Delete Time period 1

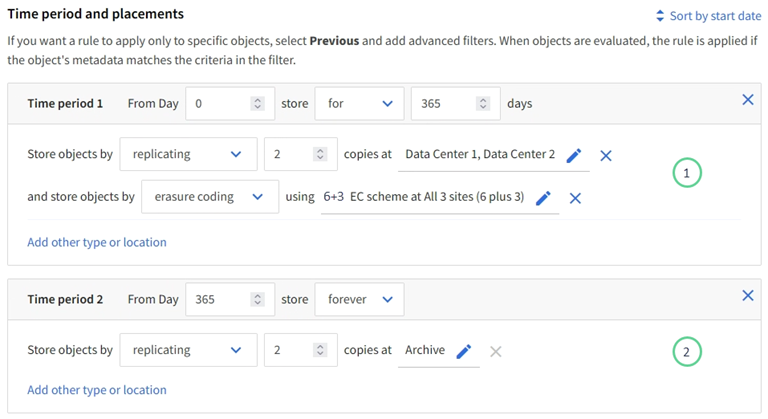tap(747, 100)
